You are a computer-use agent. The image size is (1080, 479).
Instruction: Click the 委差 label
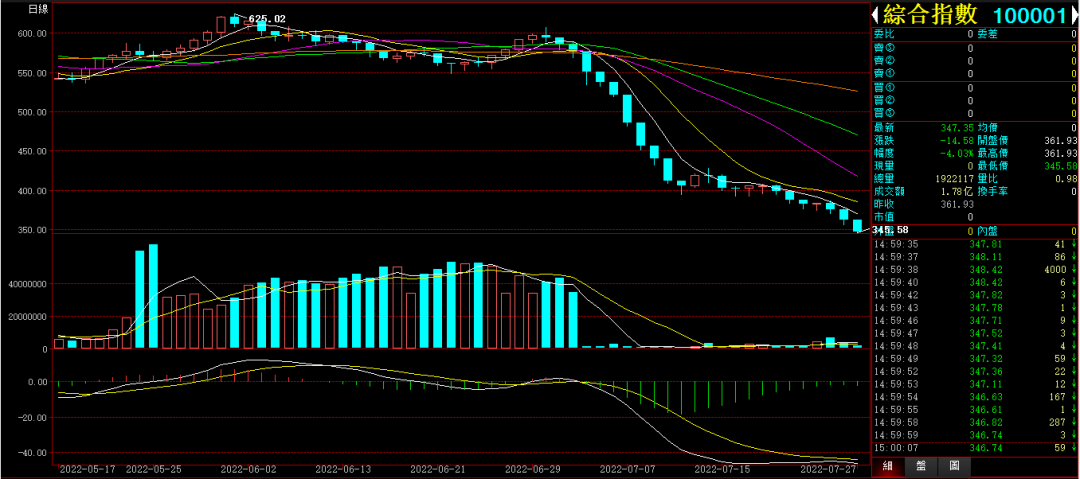tap(988, 34)
